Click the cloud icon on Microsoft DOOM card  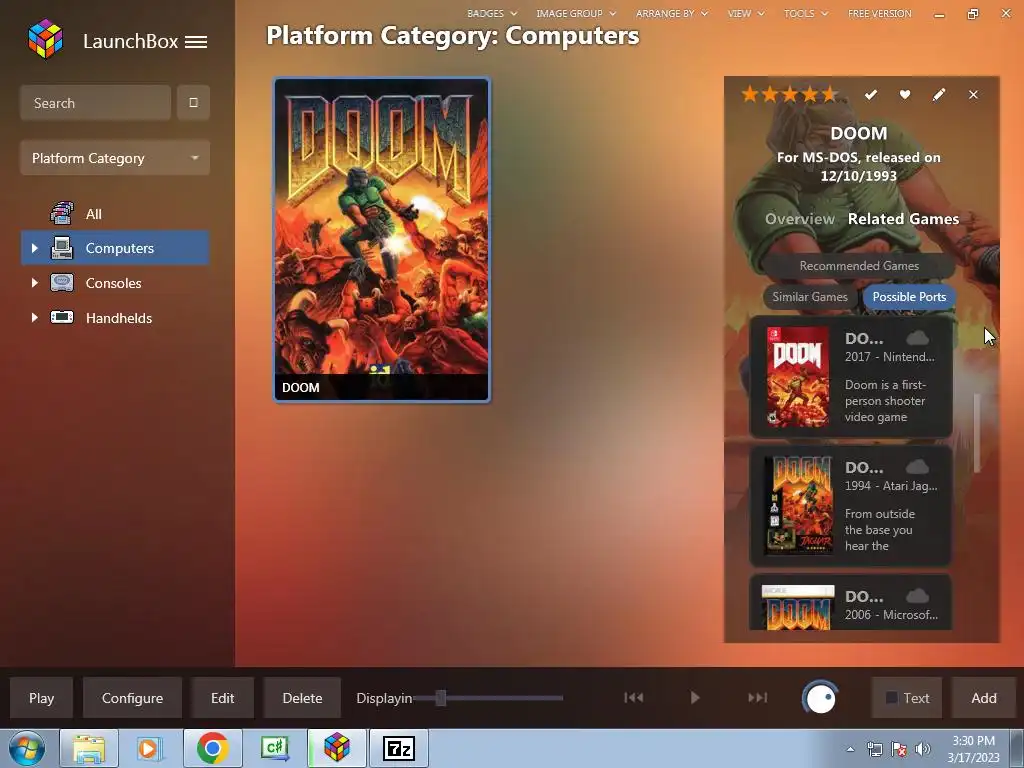pyautogui.click(x=918, y=596)
